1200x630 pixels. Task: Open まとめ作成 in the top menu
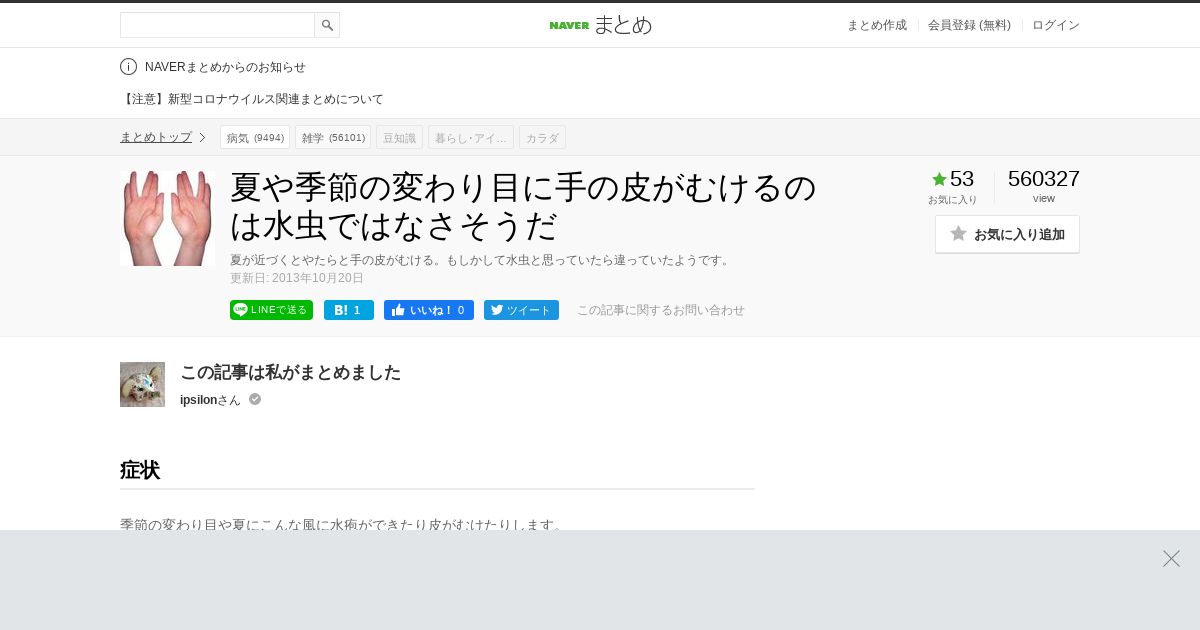click(x=877, y=25)
